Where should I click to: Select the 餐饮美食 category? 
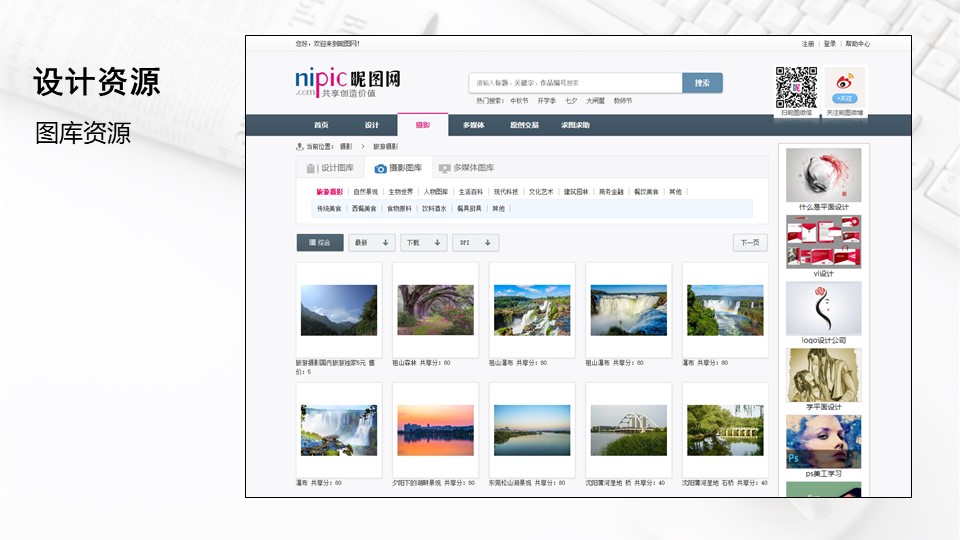(646, 192)
